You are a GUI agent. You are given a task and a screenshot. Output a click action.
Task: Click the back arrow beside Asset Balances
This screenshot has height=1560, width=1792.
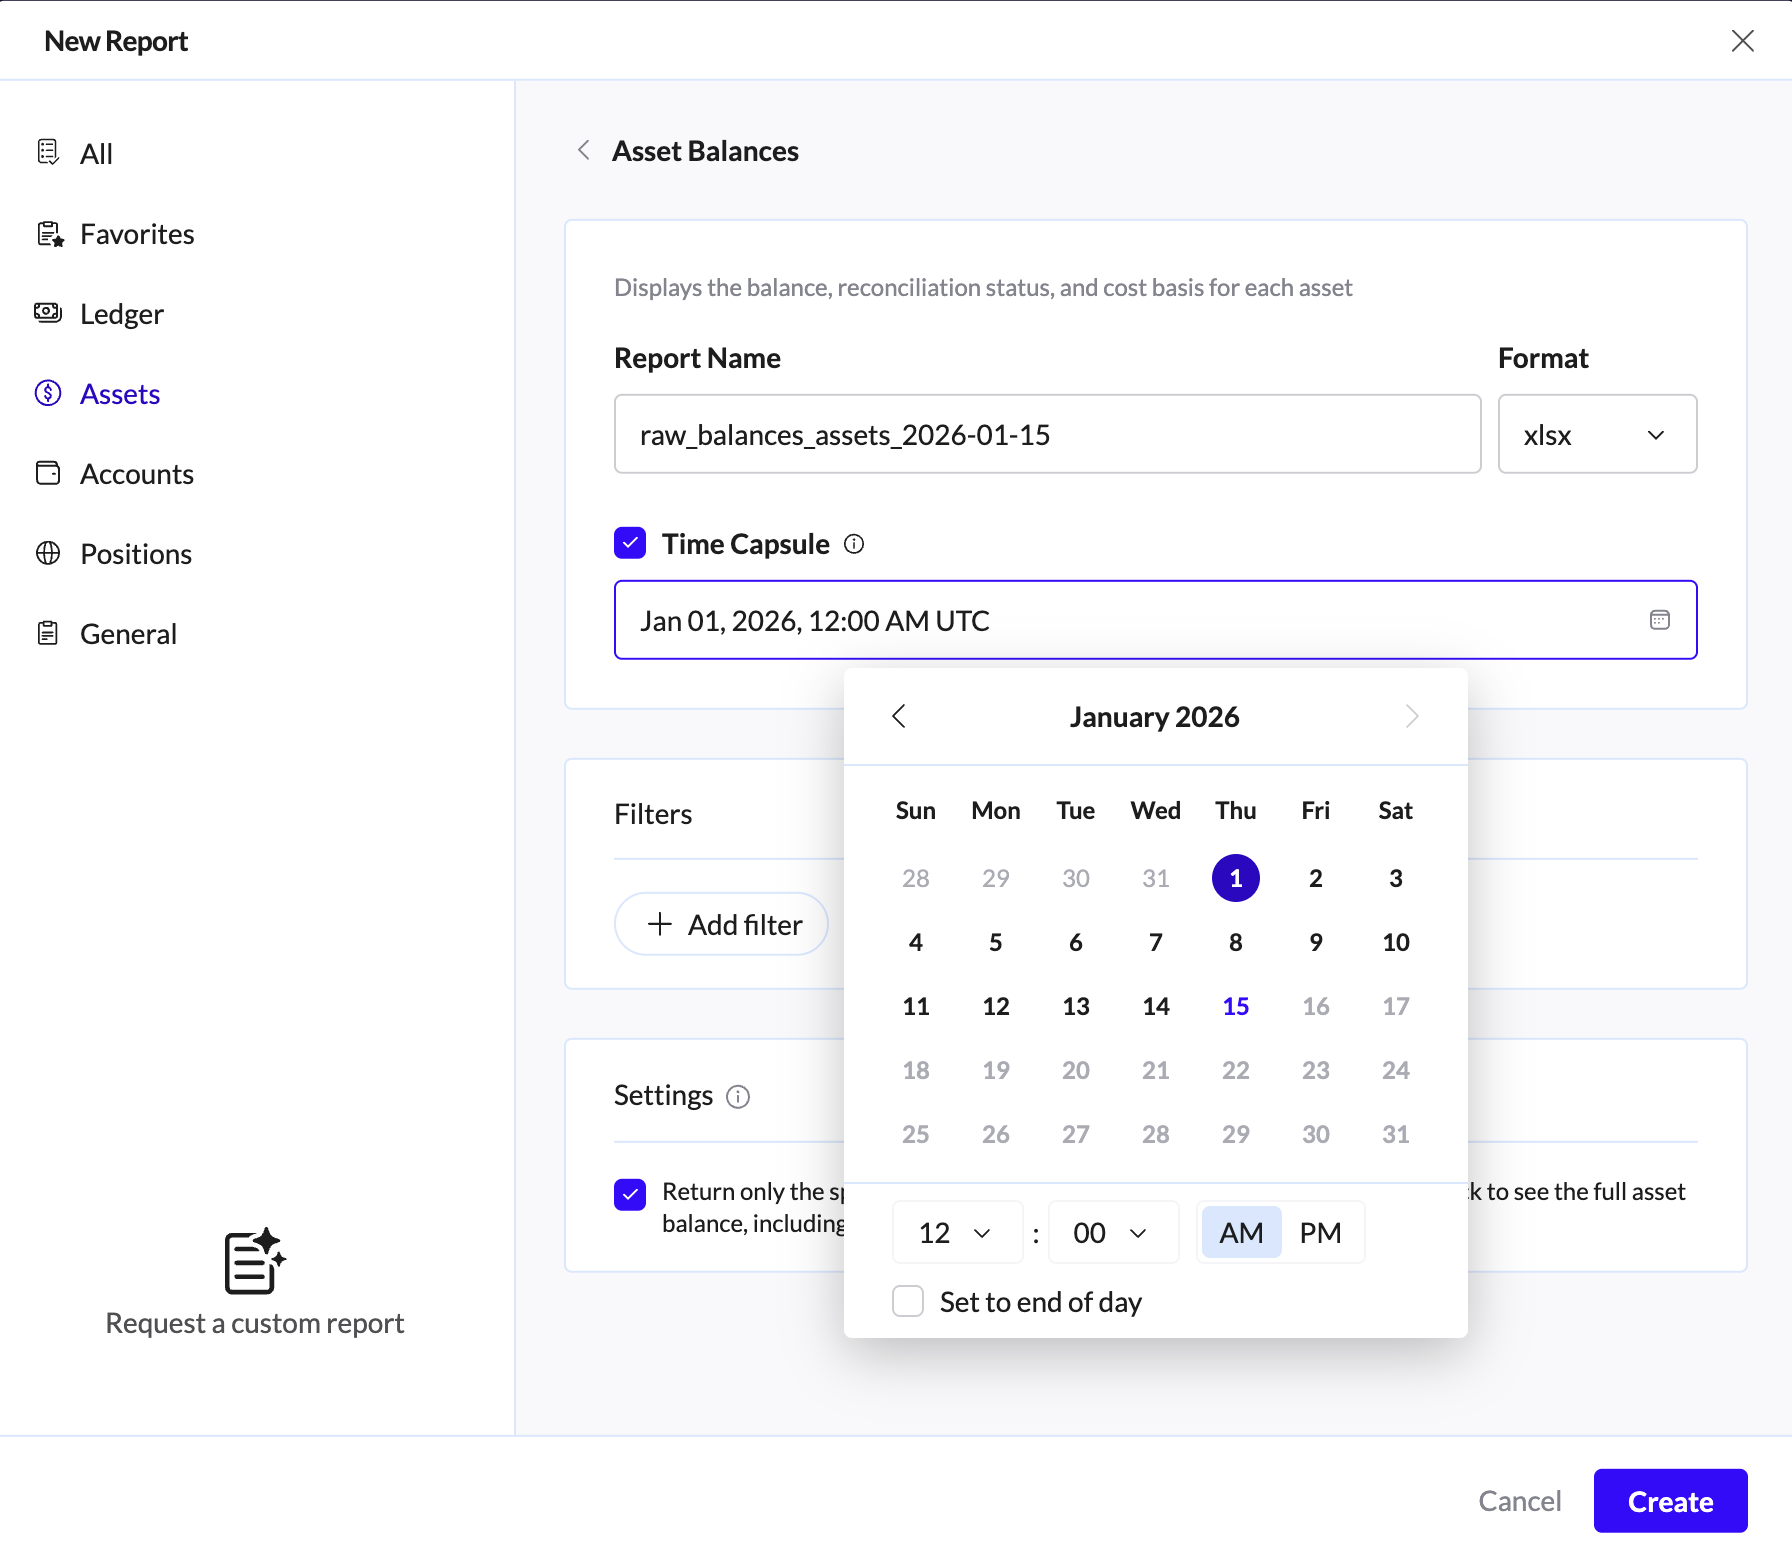[x=584, y=151]
